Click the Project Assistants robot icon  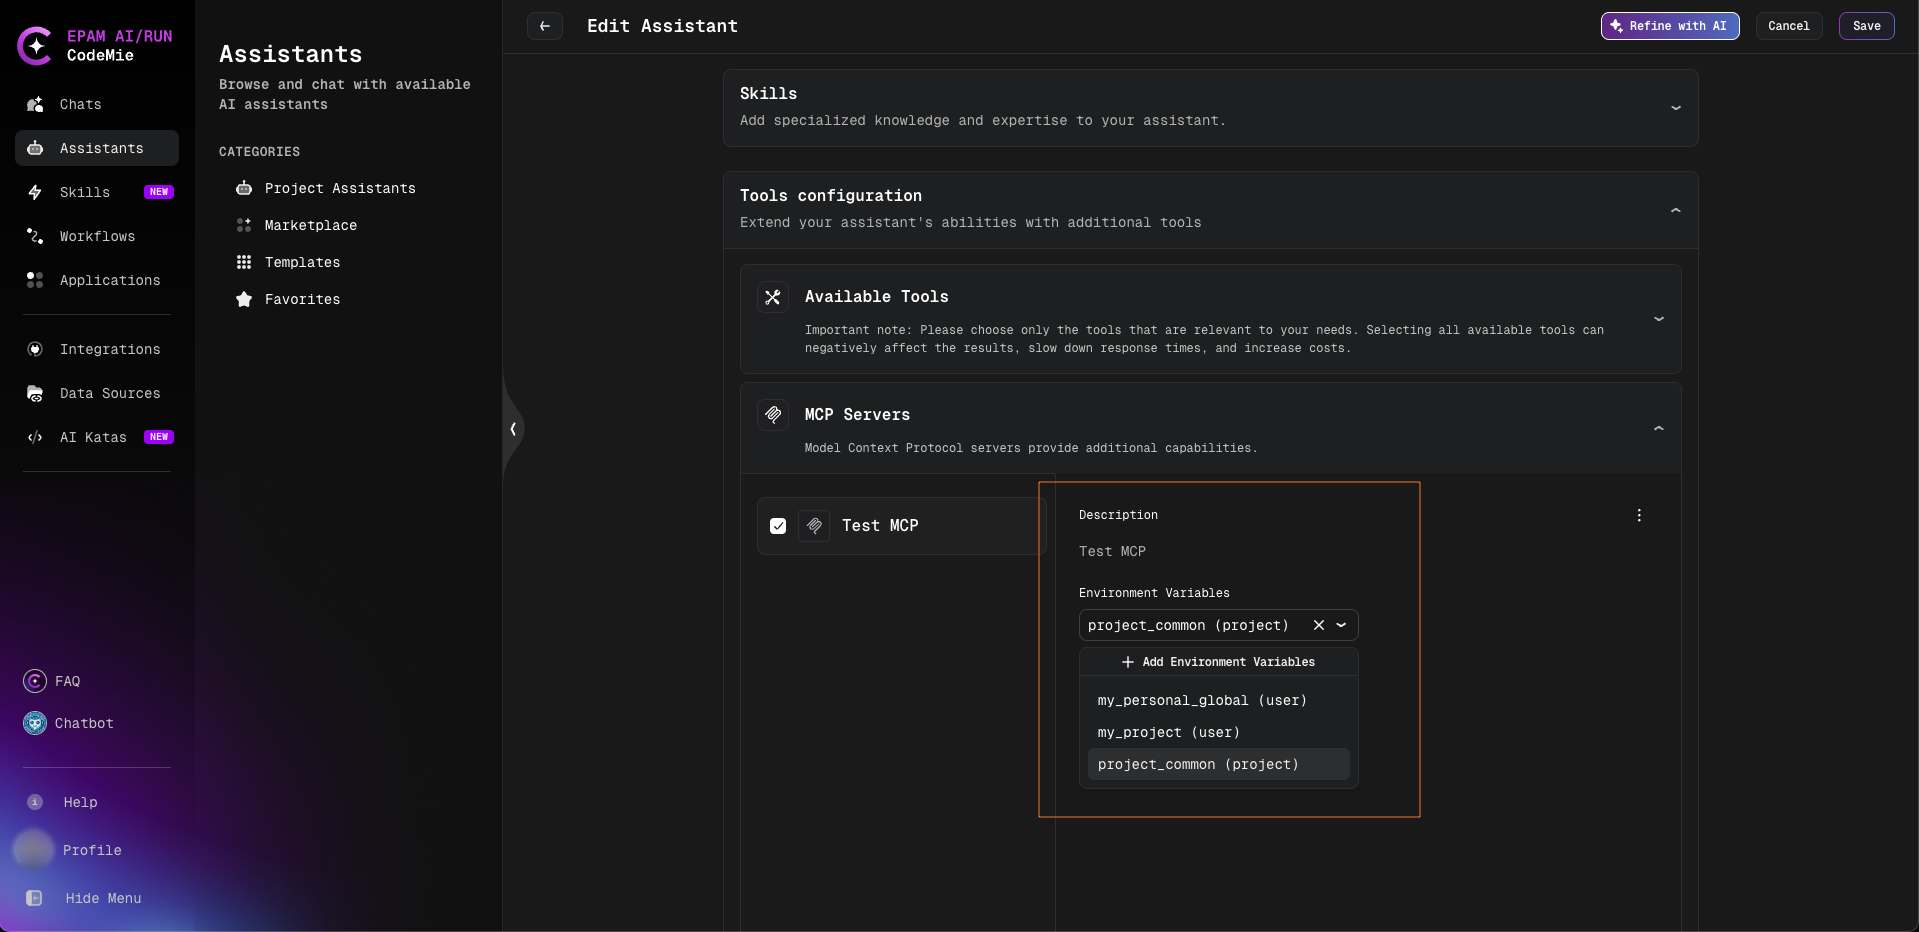click(244, 188)
